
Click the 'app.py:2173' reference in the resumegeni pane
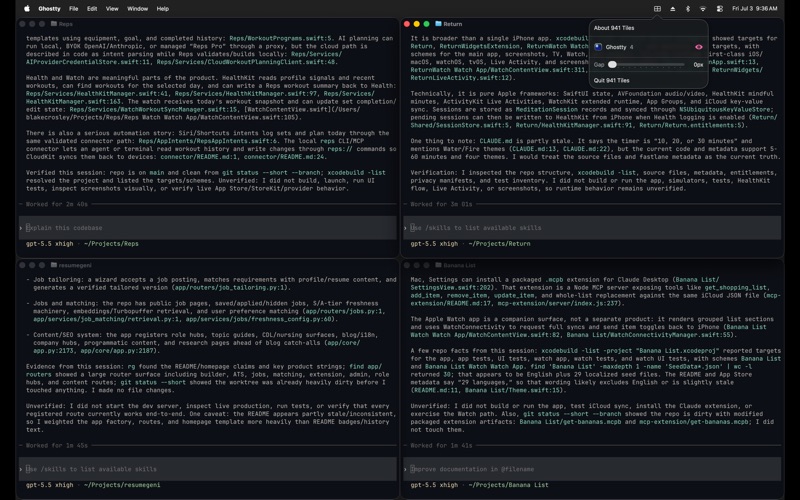click(x=53, y=351)
